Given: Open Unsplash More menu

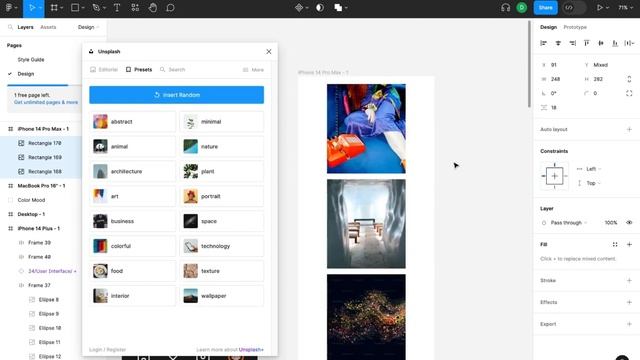Looking at the screenshot, I should click(253, 70).
